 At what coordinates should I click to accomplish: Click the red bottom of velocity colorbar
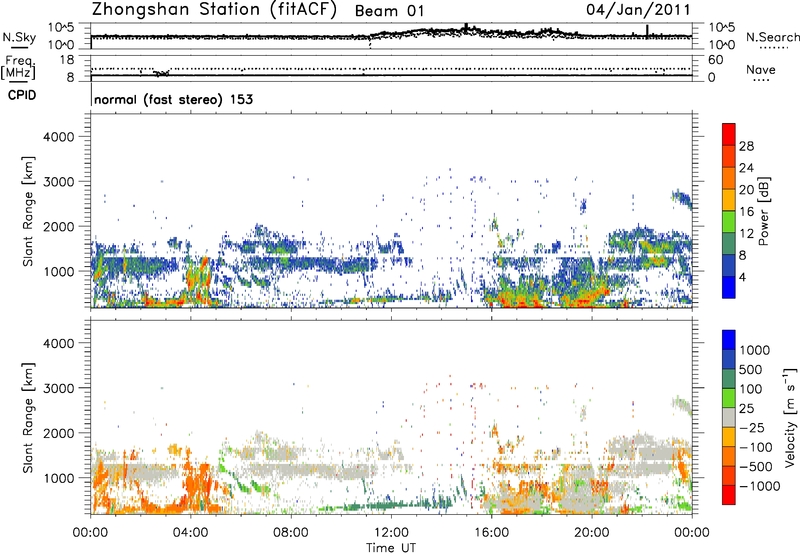pos(729,495)
